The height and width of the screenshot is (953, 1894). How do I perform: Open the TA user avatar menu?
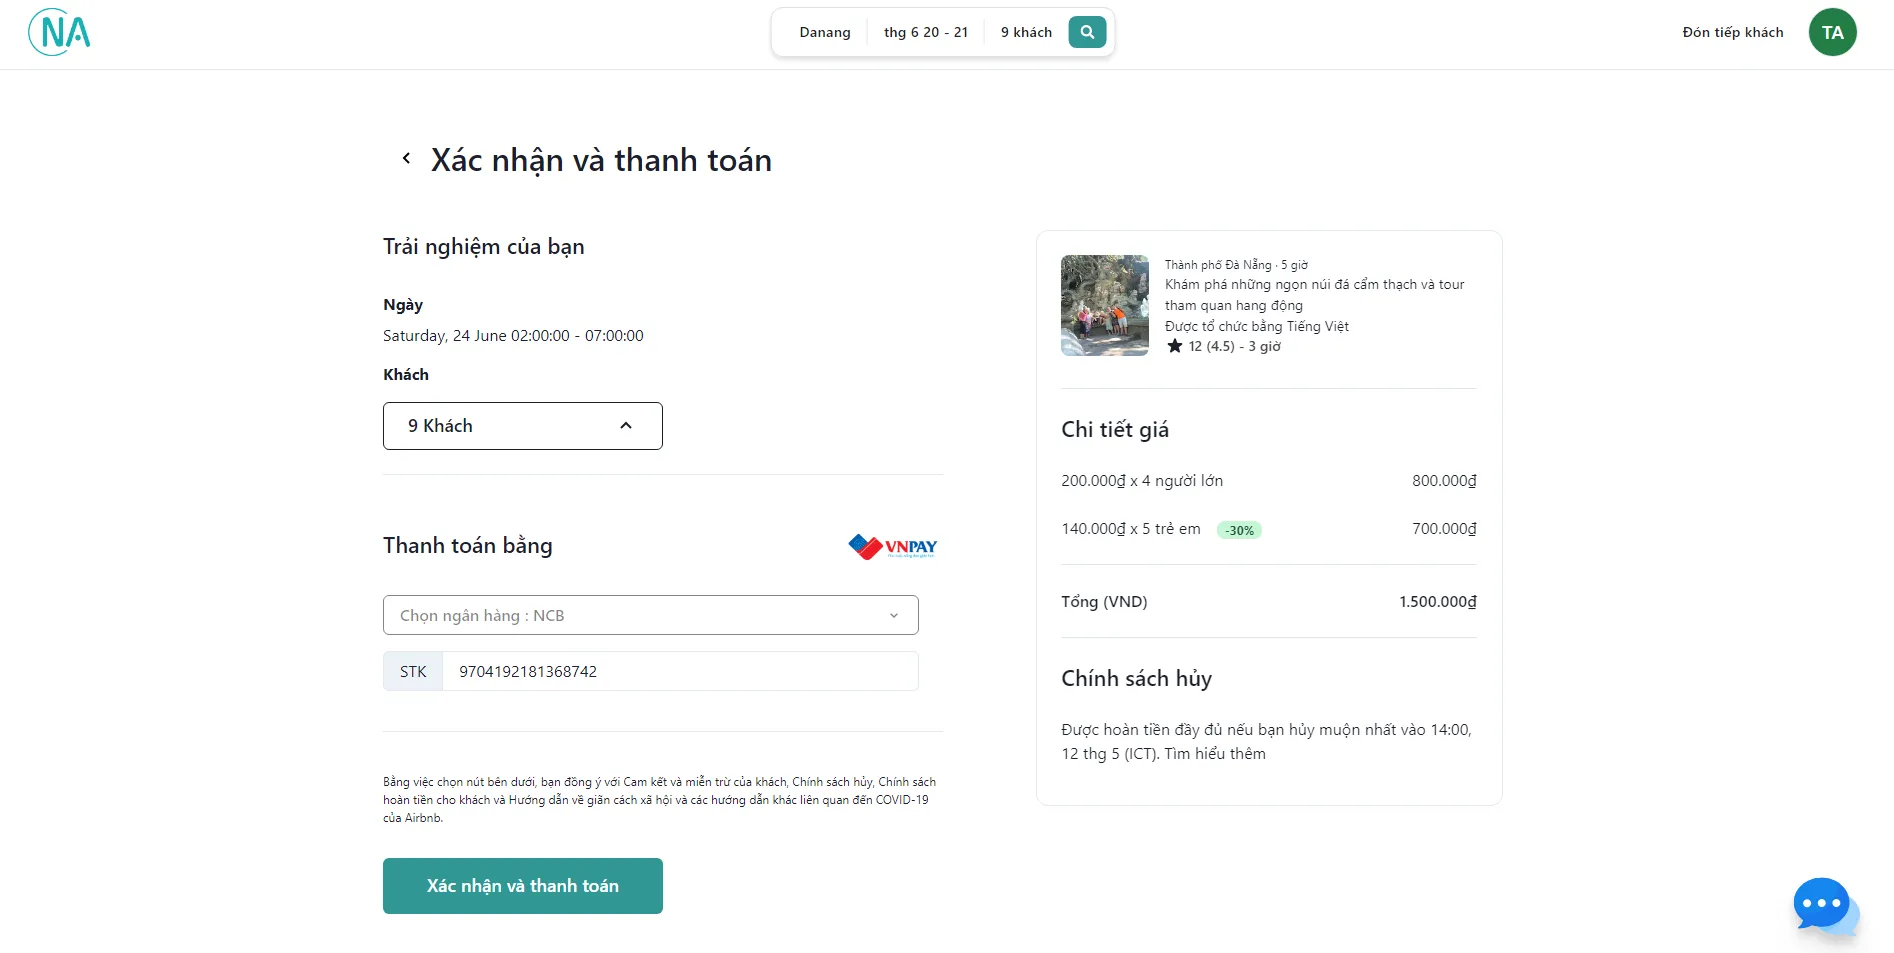click(1832, 32)
